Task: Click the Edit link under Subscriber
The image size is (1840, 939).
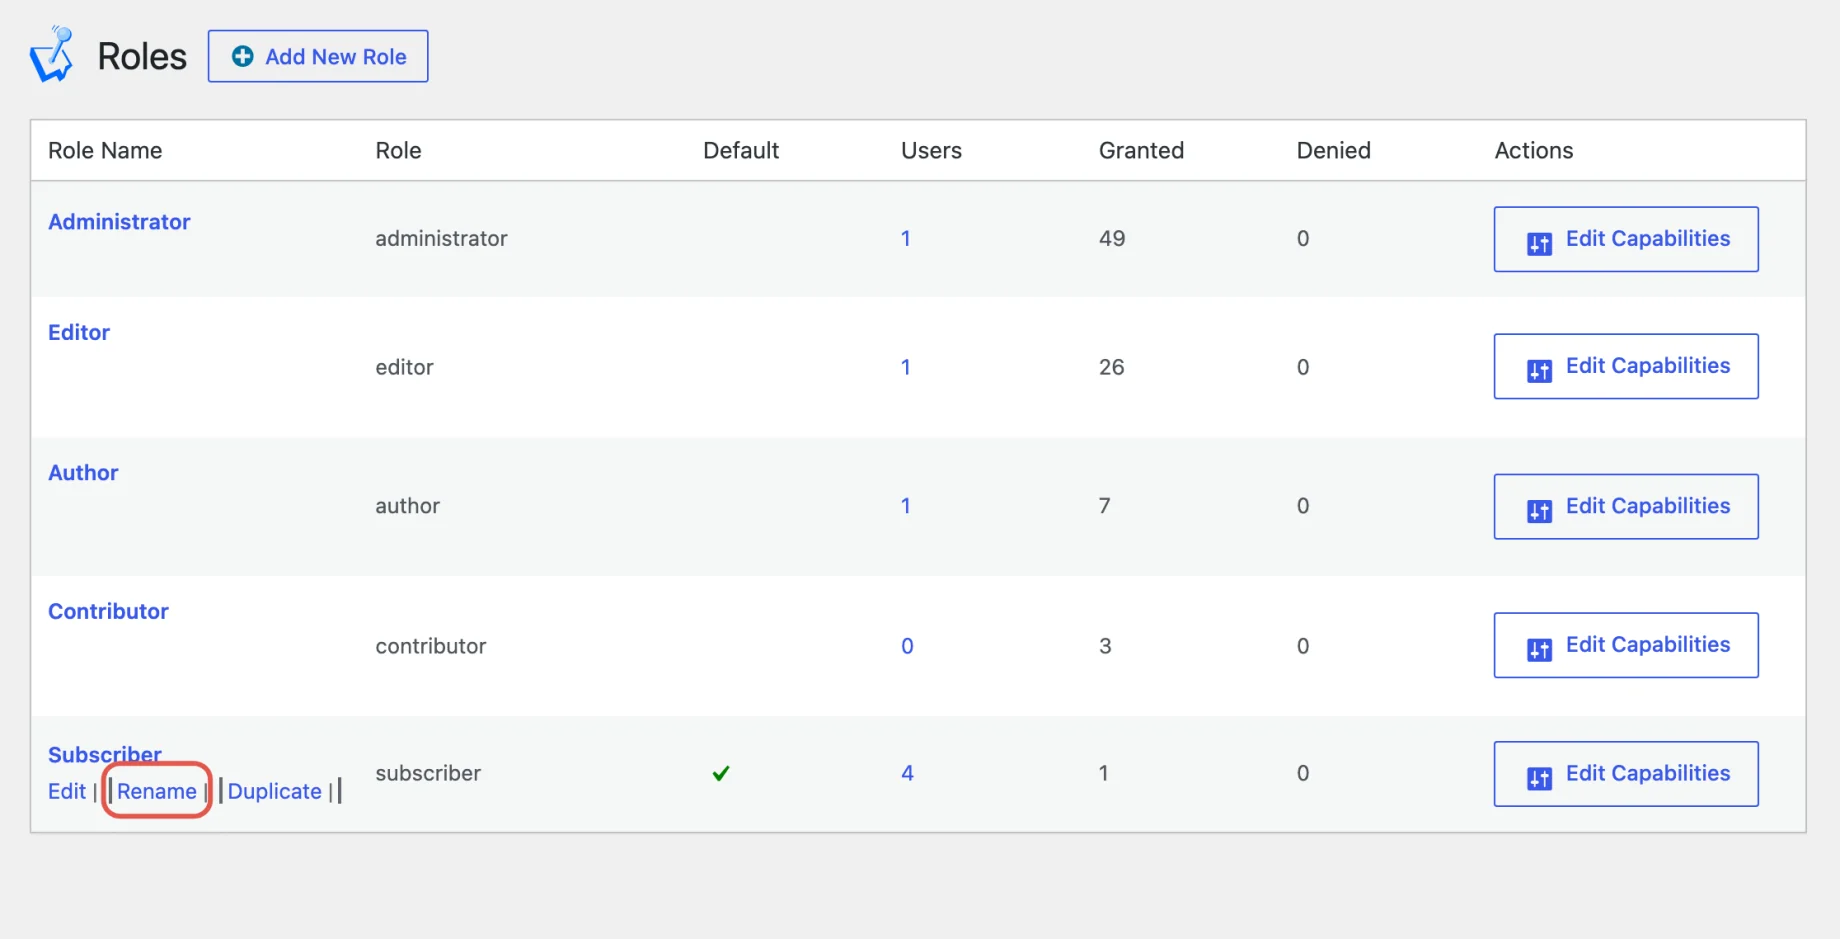Action: [x=67, y=791]
